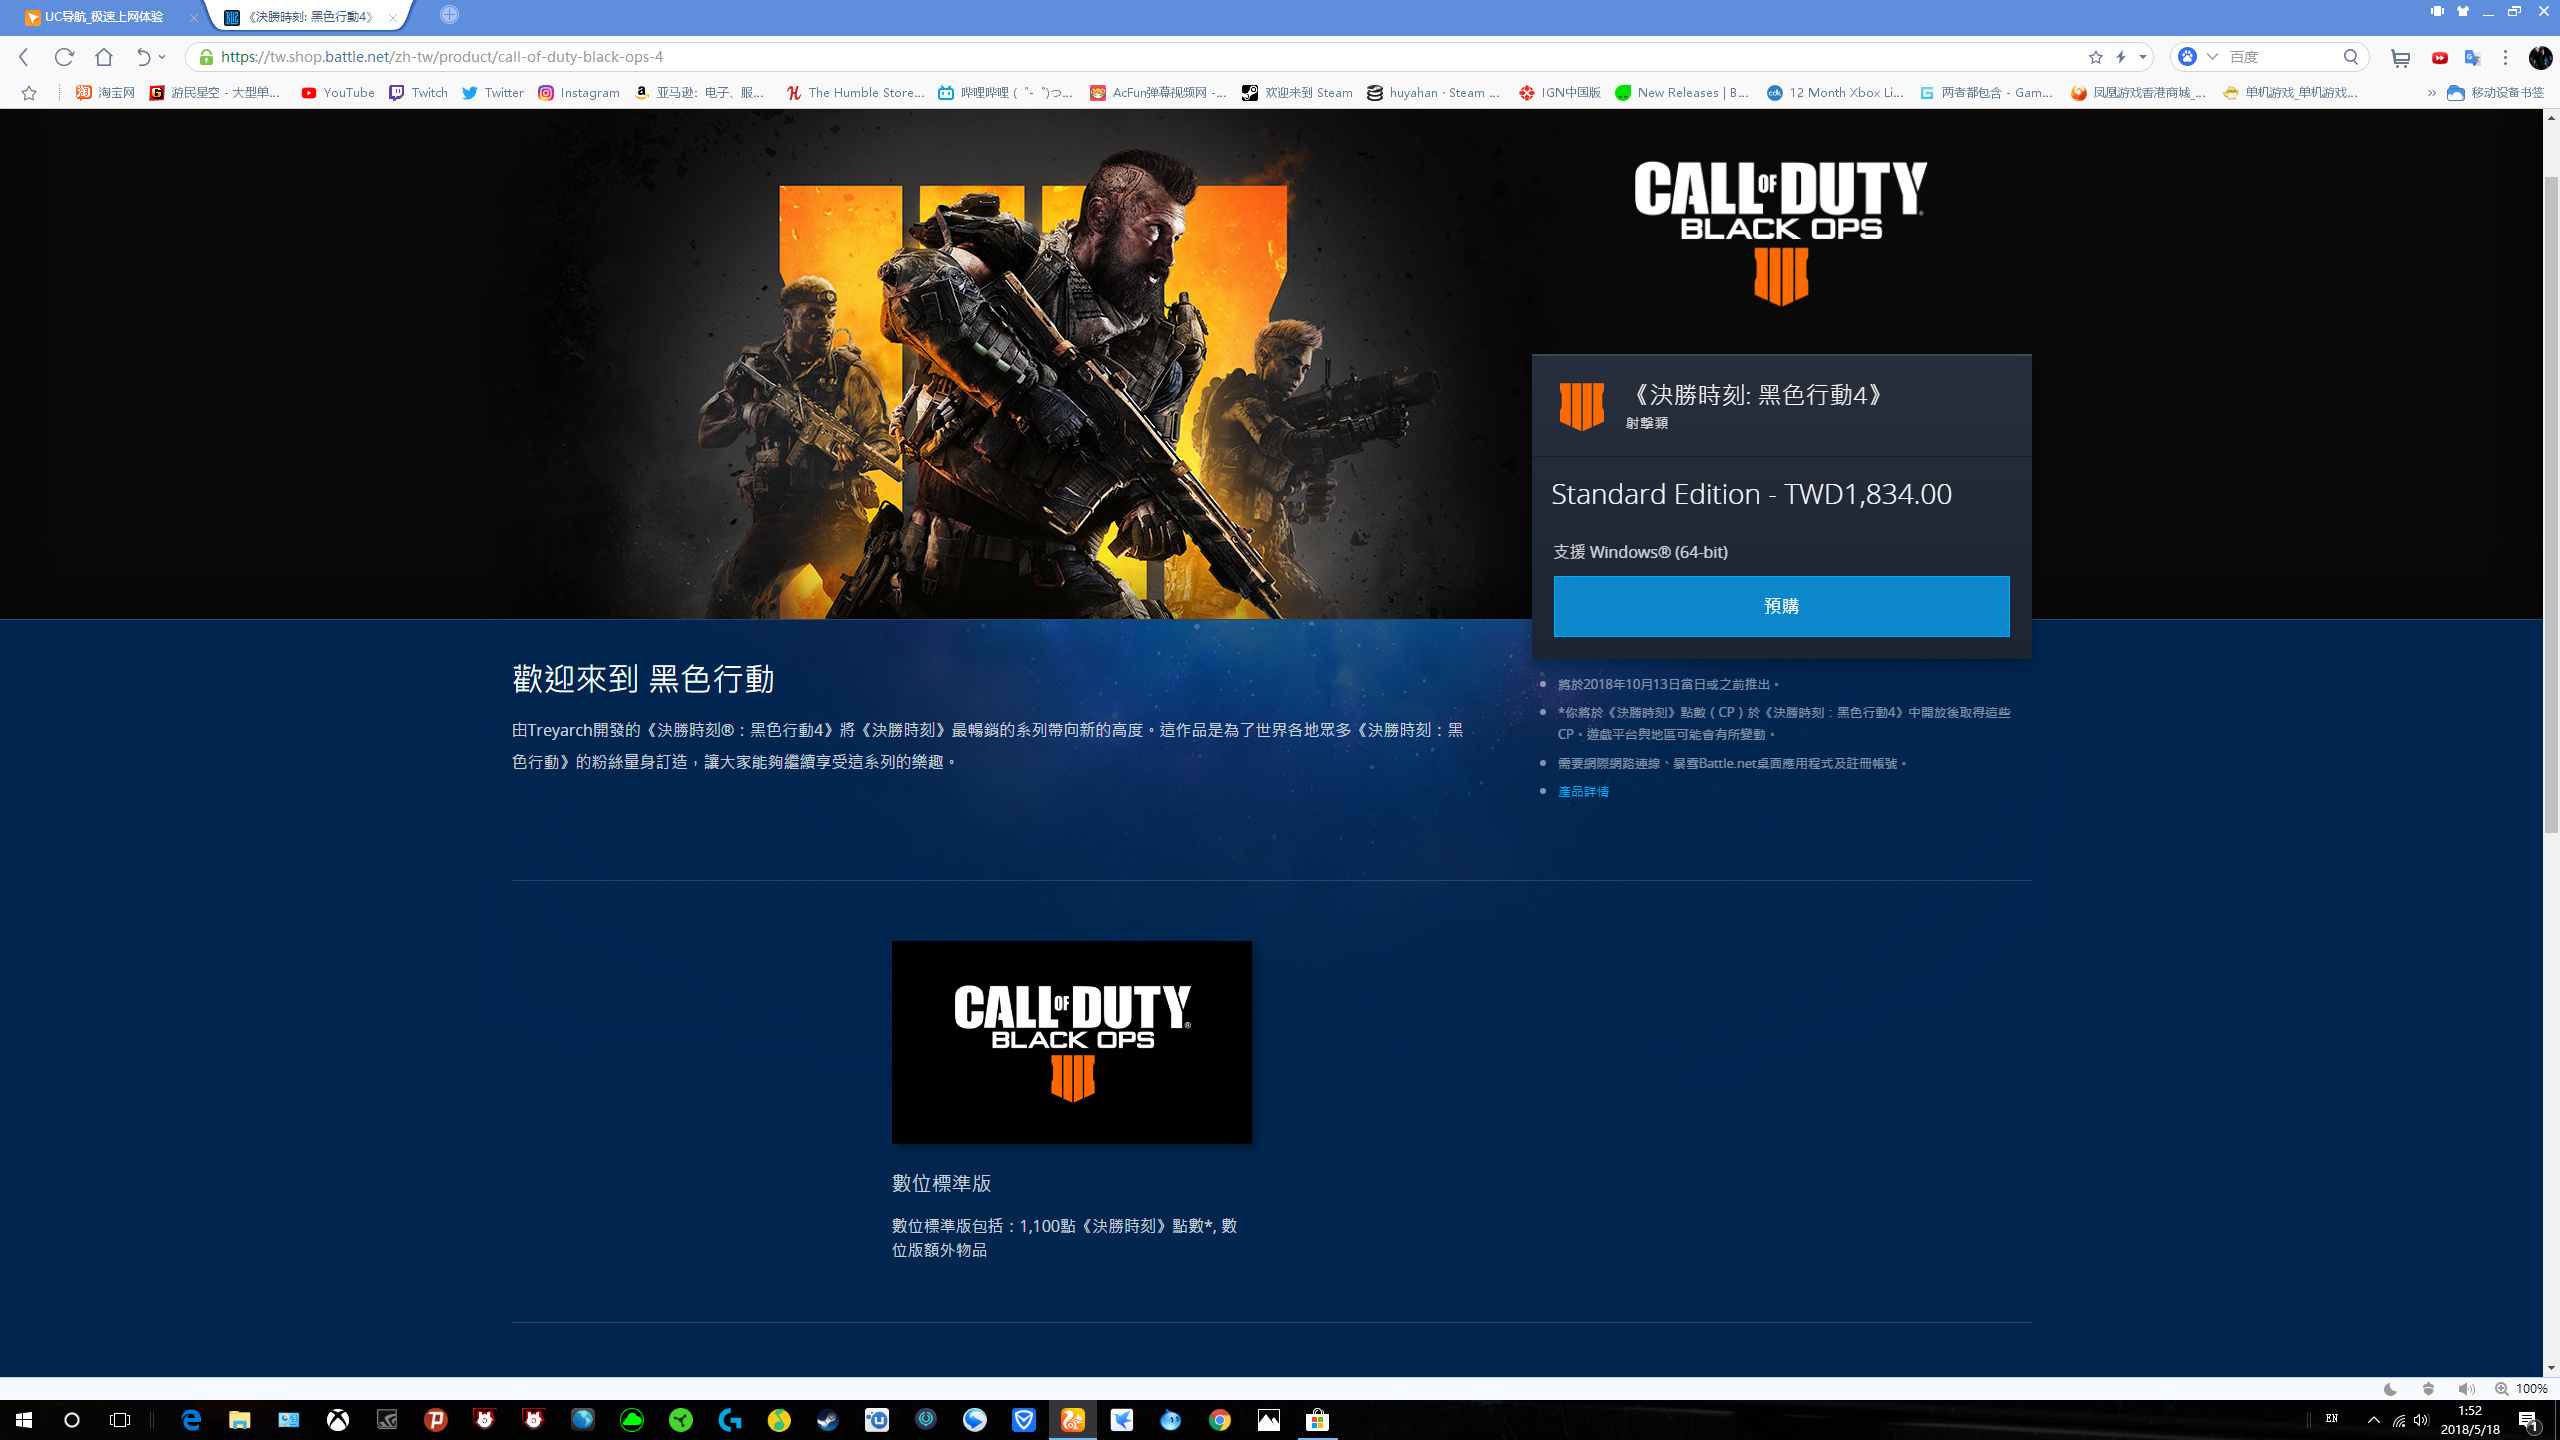Open the three-dot browser menu
Viewport: 2560px width, 1440px height.
pyautogui.click(x=2506, y=58)
